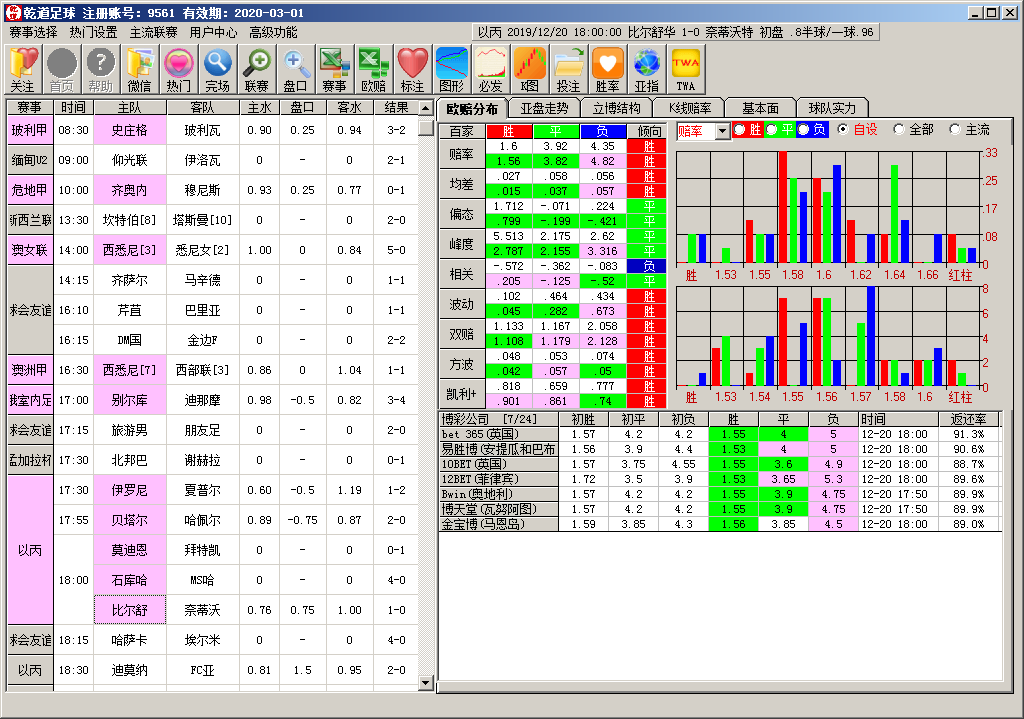Click the 返还率 column header
Screen dimensions: 1024x719
pyautogui.click(x=968, y=419)
